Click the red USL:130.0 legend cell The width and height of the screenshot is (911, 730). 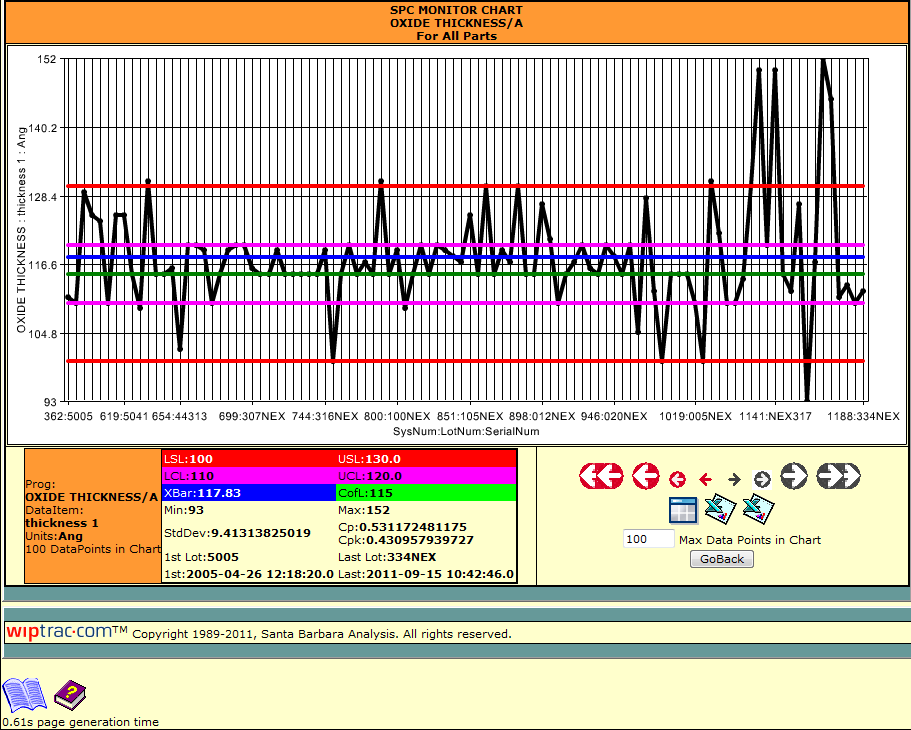[x=425, y=458]
